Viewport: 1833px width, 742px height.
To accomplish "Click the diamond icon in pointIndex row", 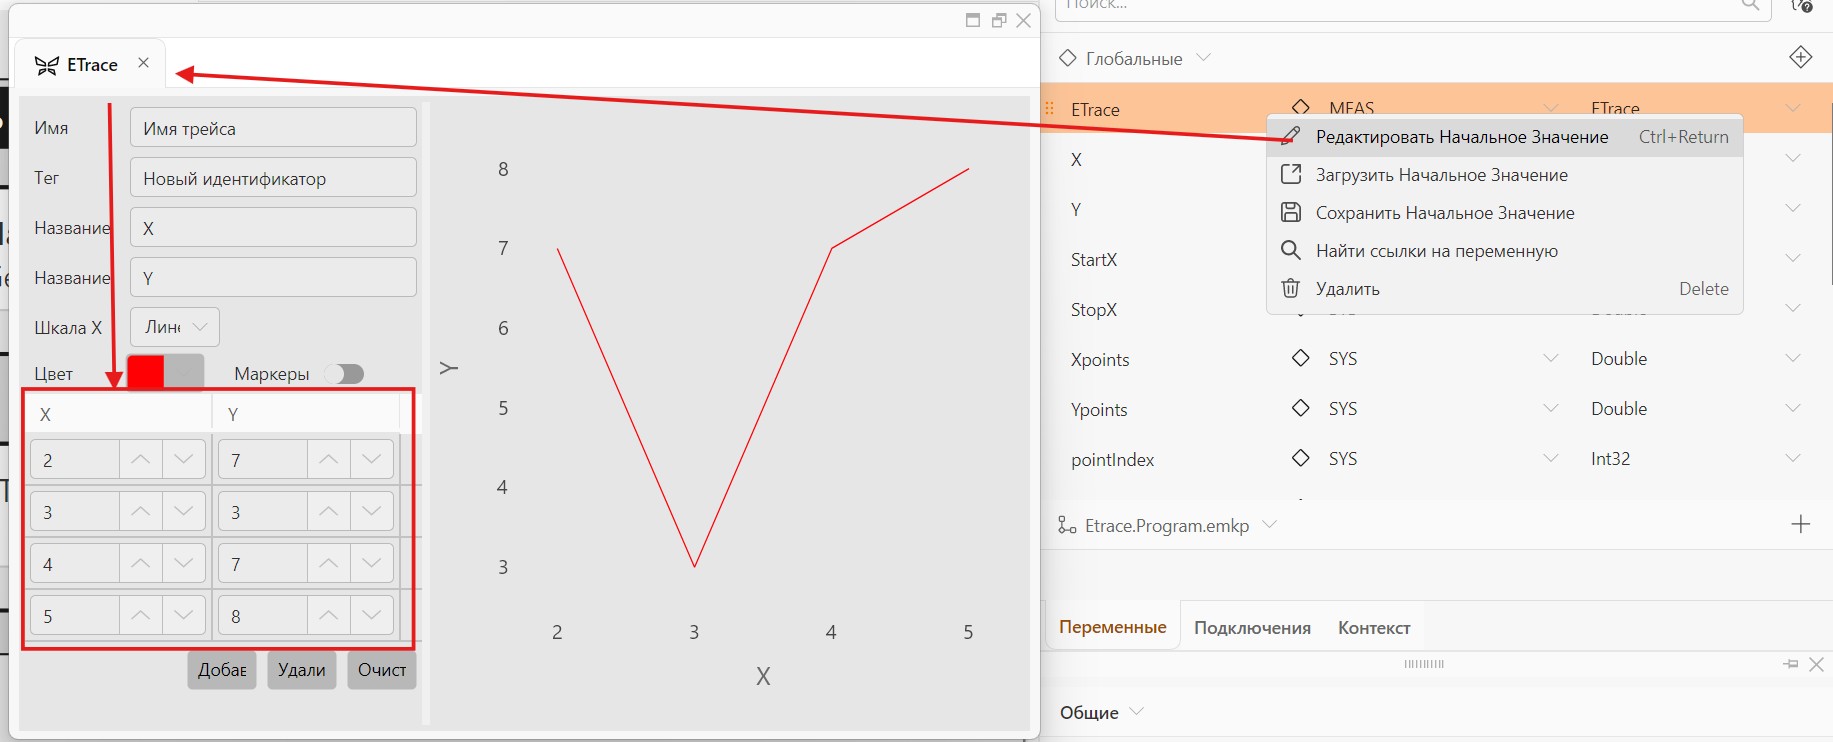I will tap(1300, 457).
